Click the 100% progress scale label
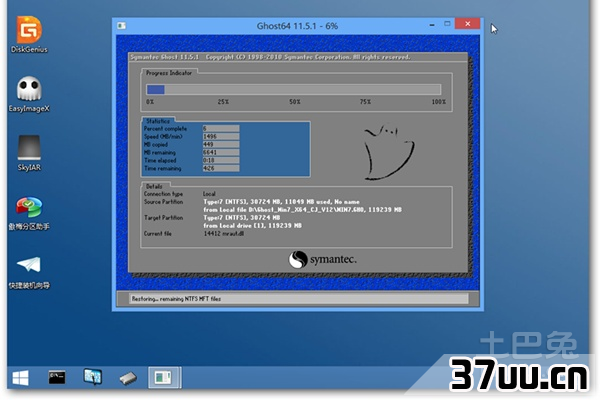 click(x=439, y=102)
